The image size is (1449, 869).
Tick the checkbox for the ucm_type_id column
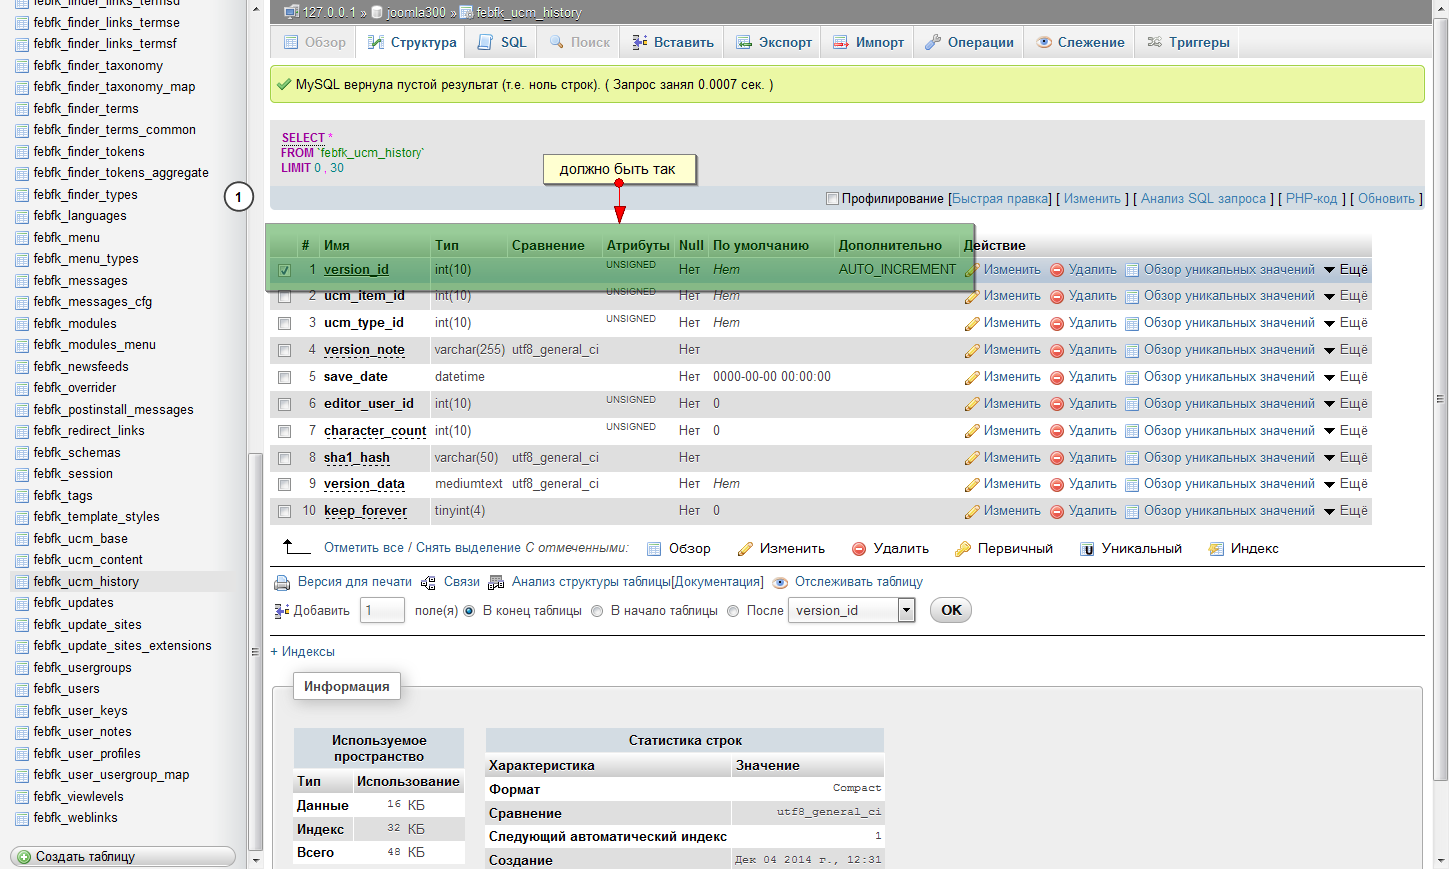[x=285, y=324]
